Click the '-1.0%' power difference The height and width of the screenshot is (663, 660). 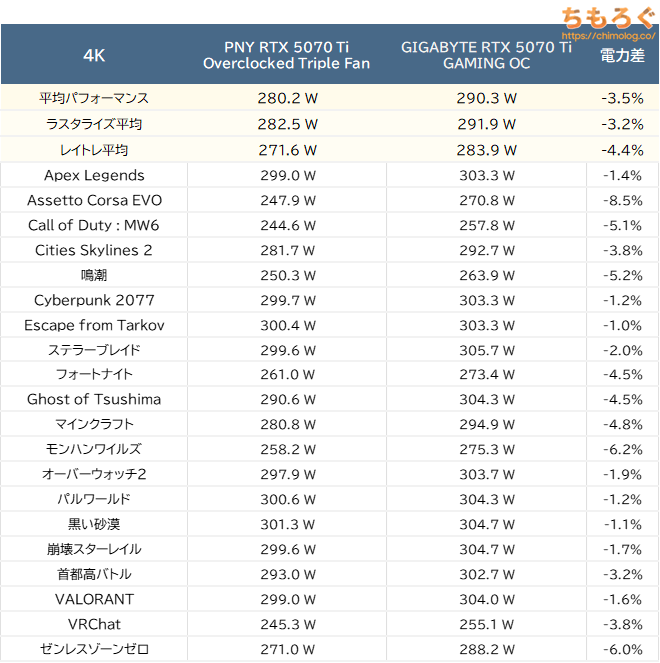pyautogui.click(x=622, y=325)
